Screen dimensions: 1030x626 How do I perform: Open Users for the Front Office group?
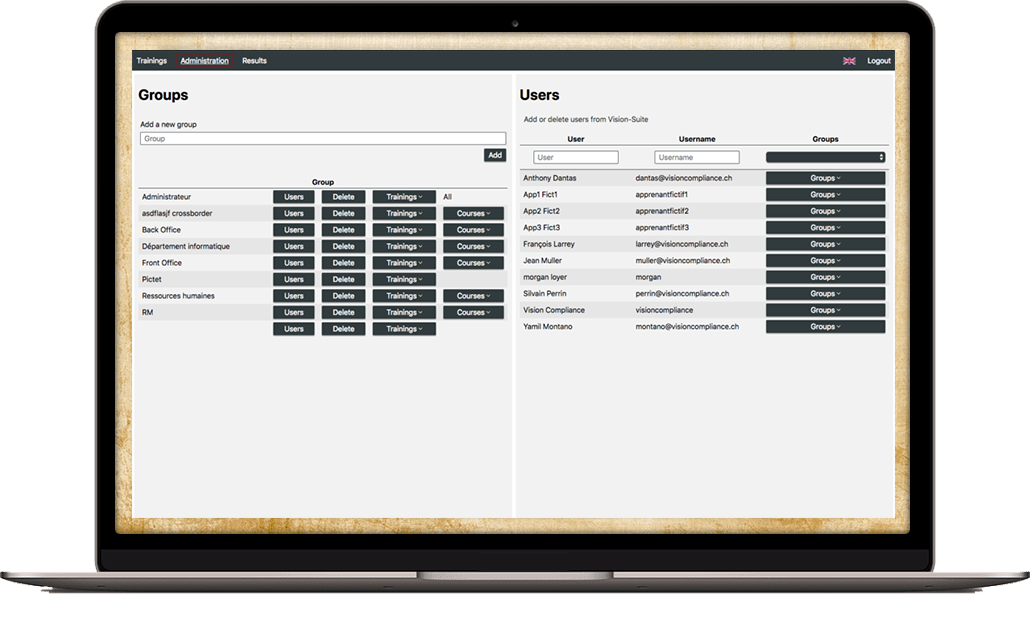point(294,263)
